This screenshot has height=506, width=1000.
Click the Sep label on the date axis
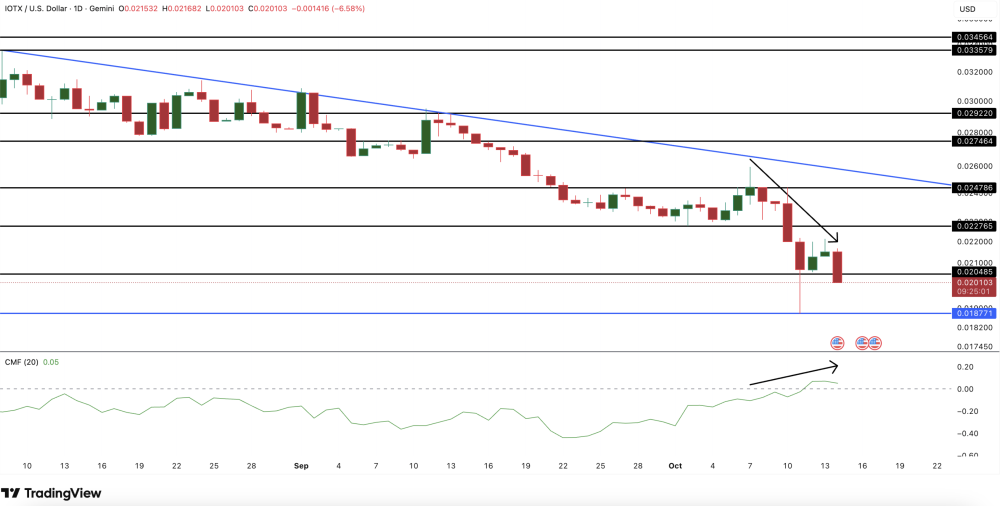pos(302,466)
